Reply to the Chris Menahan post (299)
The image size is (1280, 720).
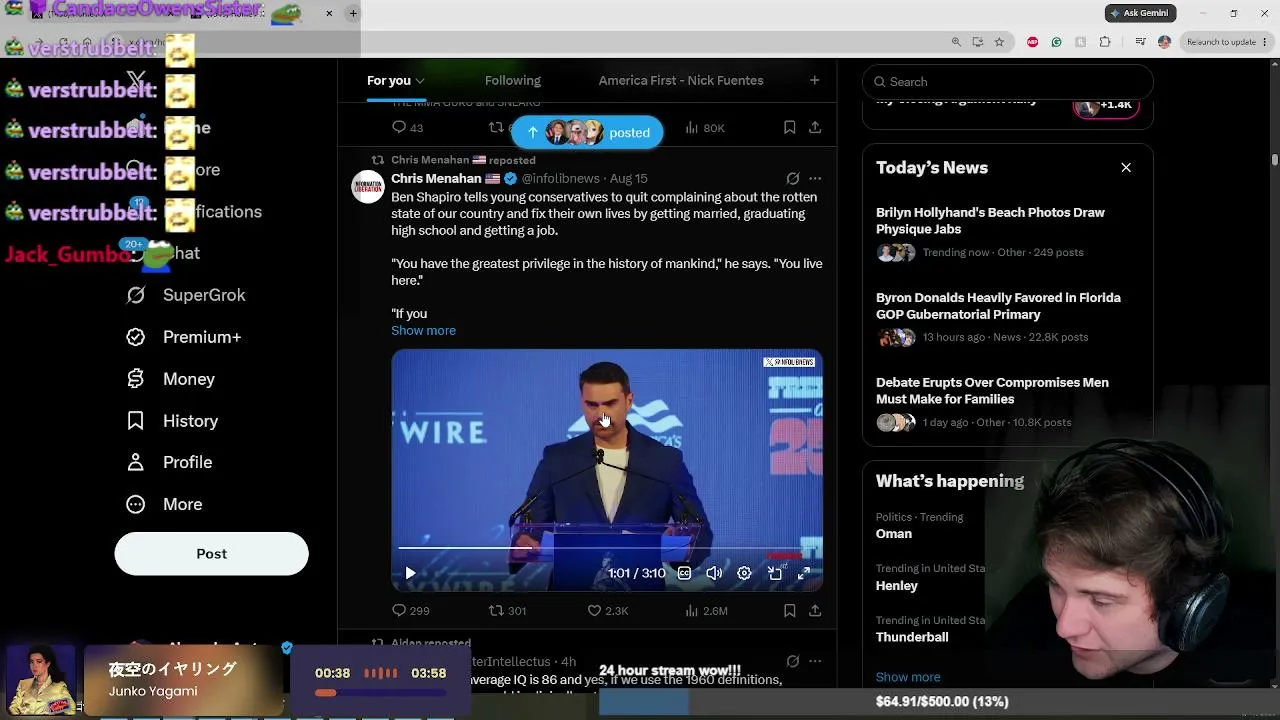coord(399,610)
